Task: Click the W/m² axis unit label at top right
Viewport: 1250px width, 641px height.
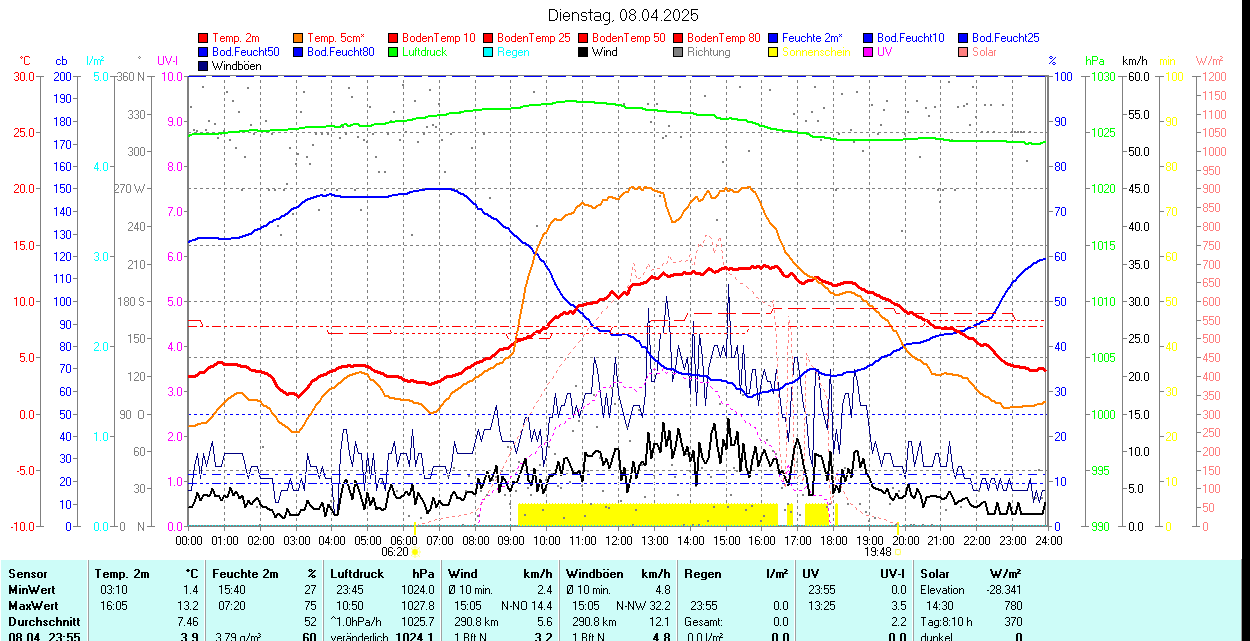Action: [x=1211, y=62]
